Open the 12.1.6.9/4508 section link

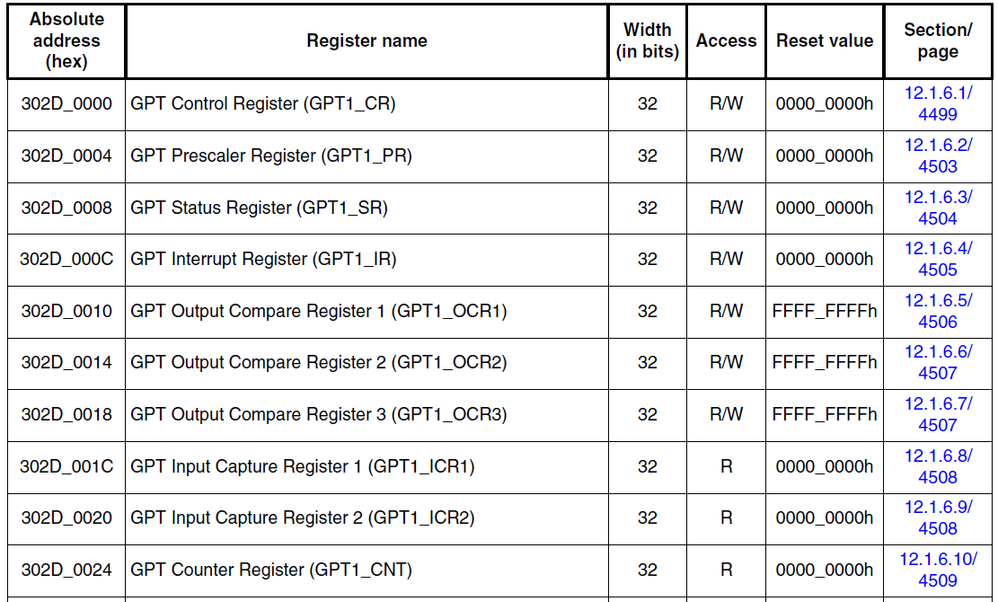(938, 517)
